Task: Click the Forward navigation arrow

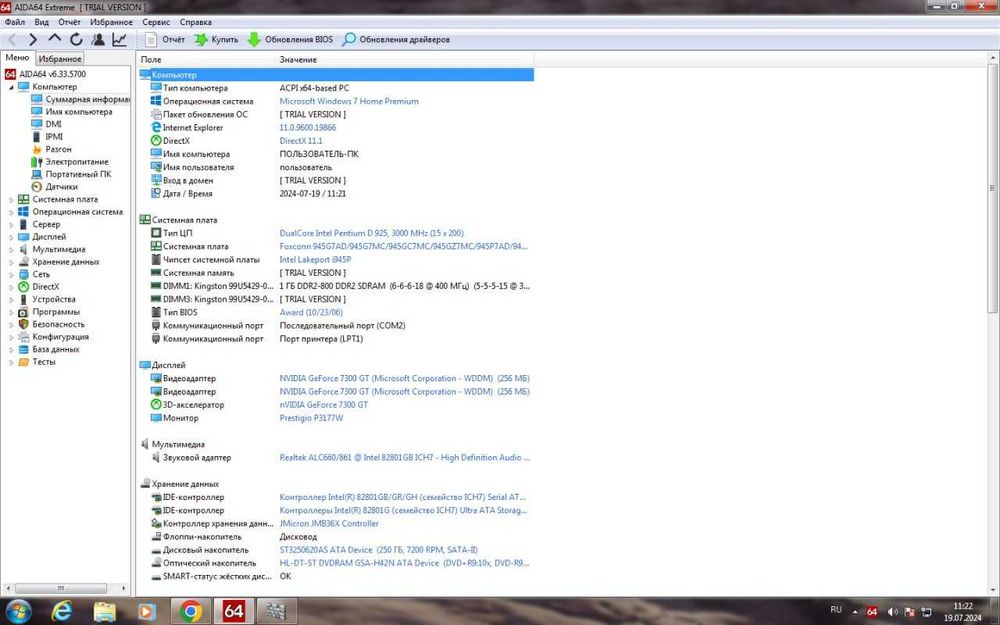Action: click(33, 40)
